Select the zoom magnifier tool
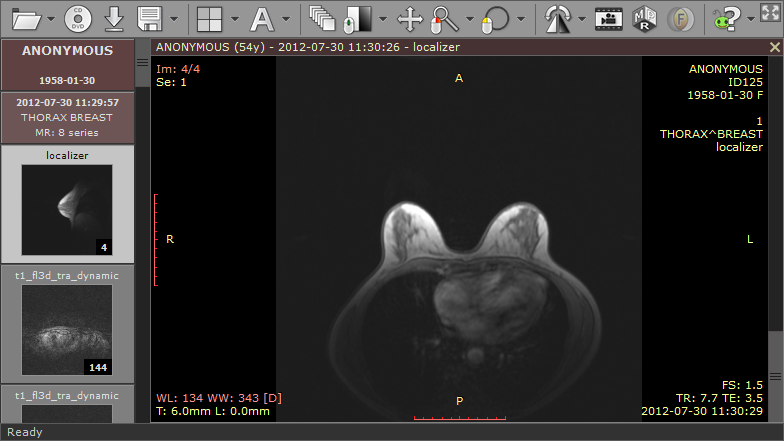The height and width of the screenshot is (441, 784). click(444, 19)
